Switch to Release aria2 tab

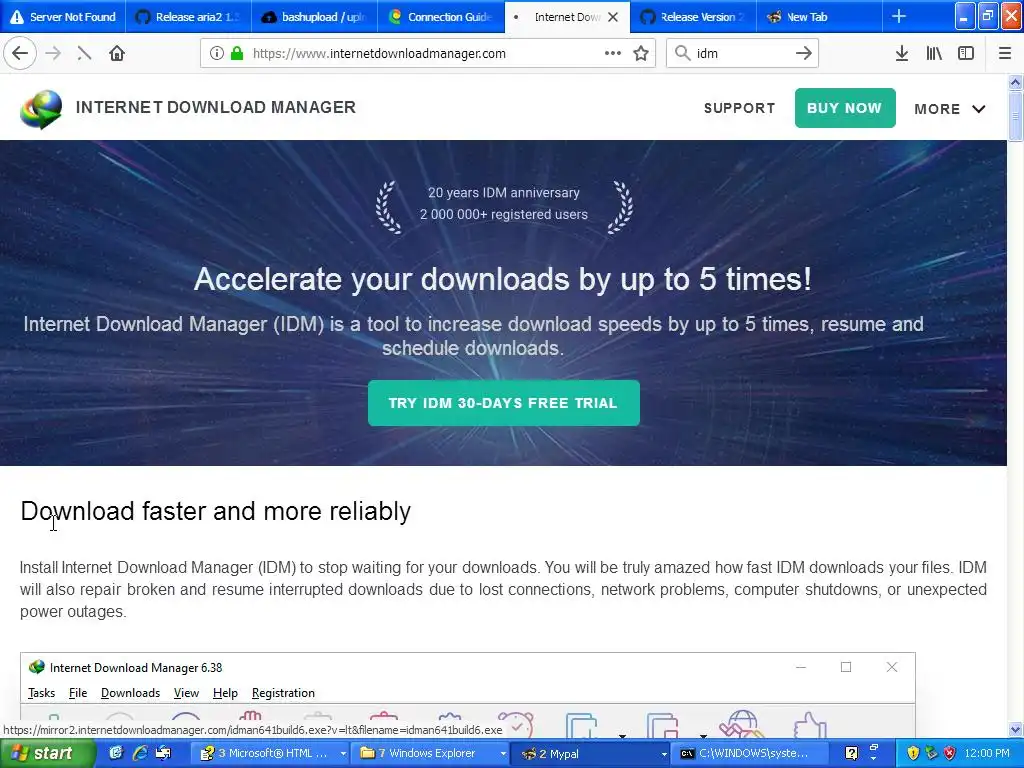[x=187, y=16]
